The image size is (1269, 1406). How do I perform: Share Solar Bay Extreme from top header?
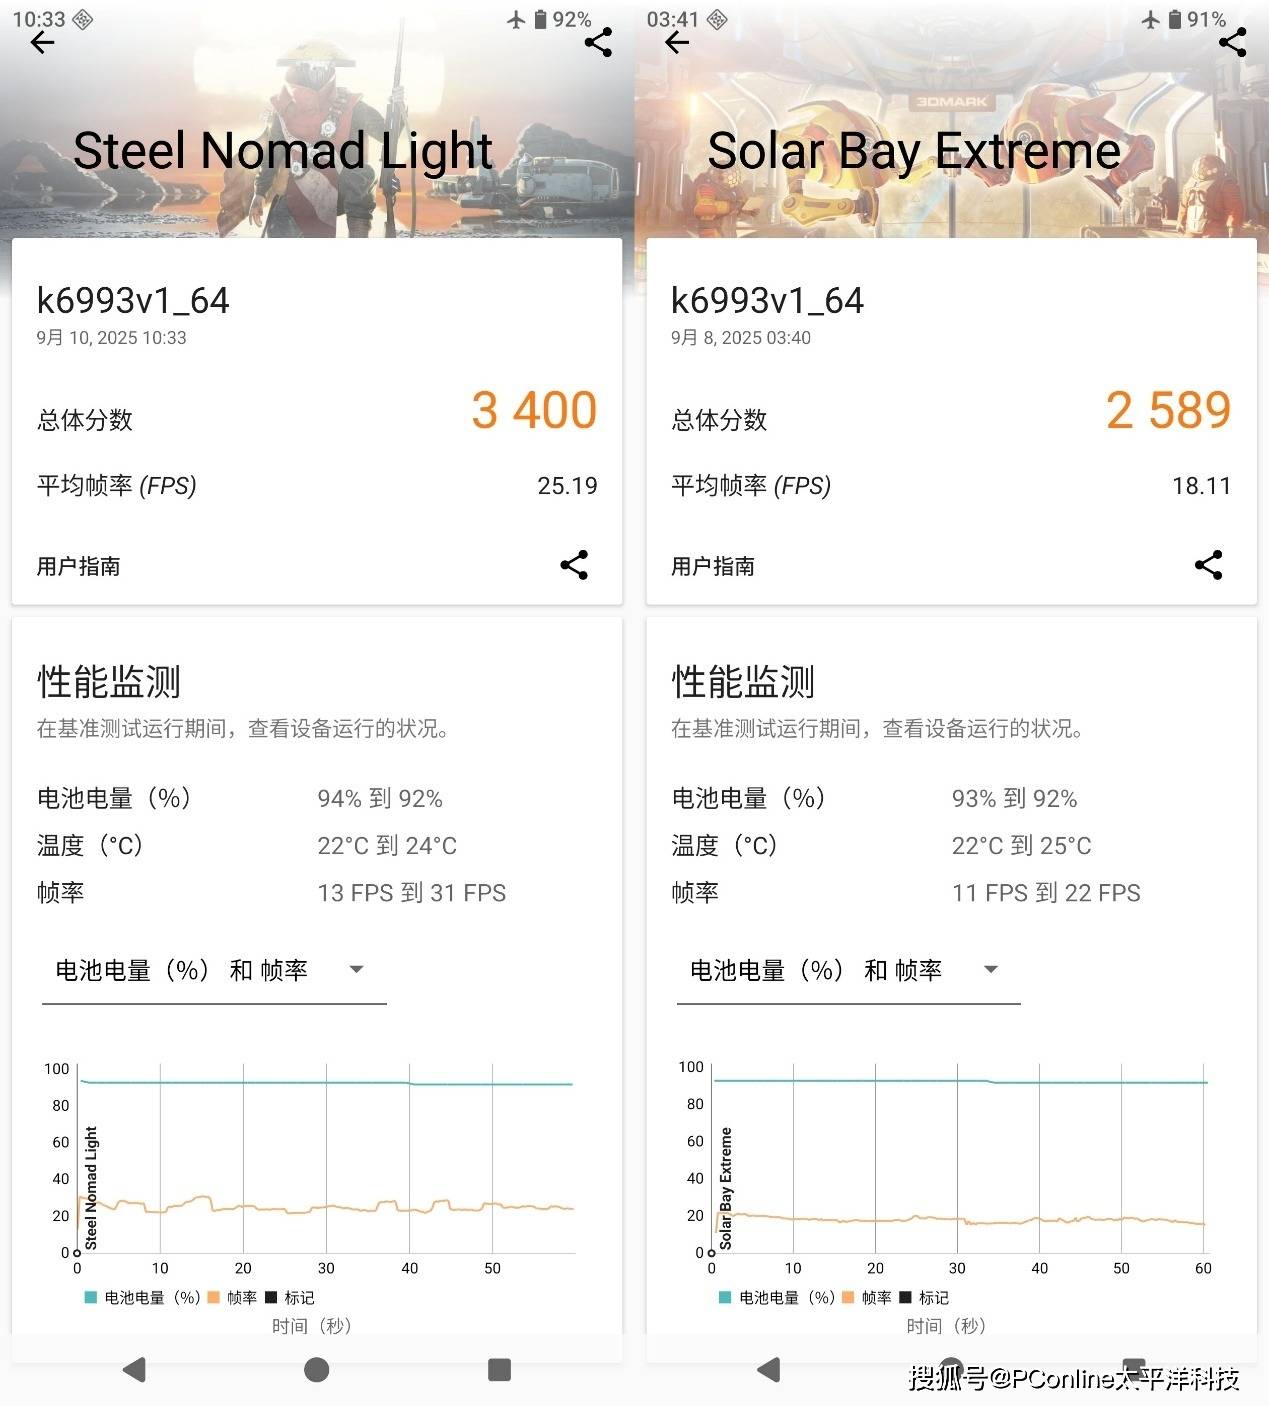pos(1232,42)
